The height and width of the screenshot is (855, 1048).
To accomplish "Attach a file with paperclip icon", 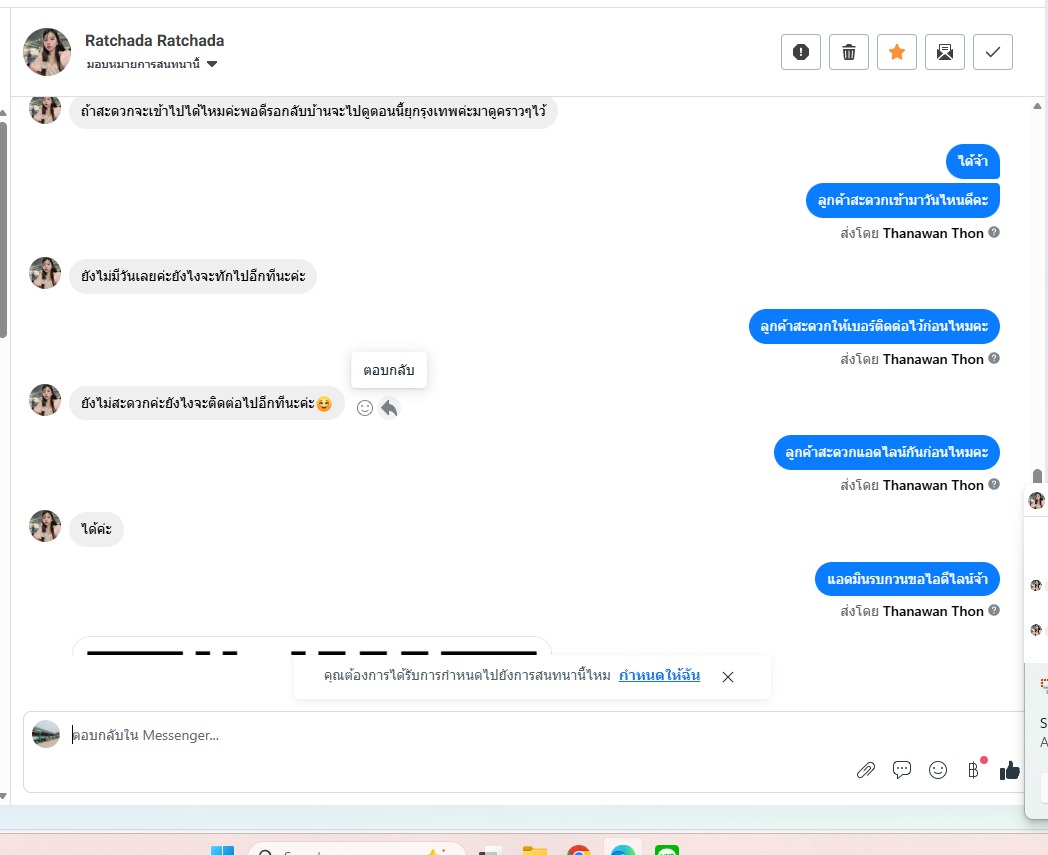I will 866,770.
